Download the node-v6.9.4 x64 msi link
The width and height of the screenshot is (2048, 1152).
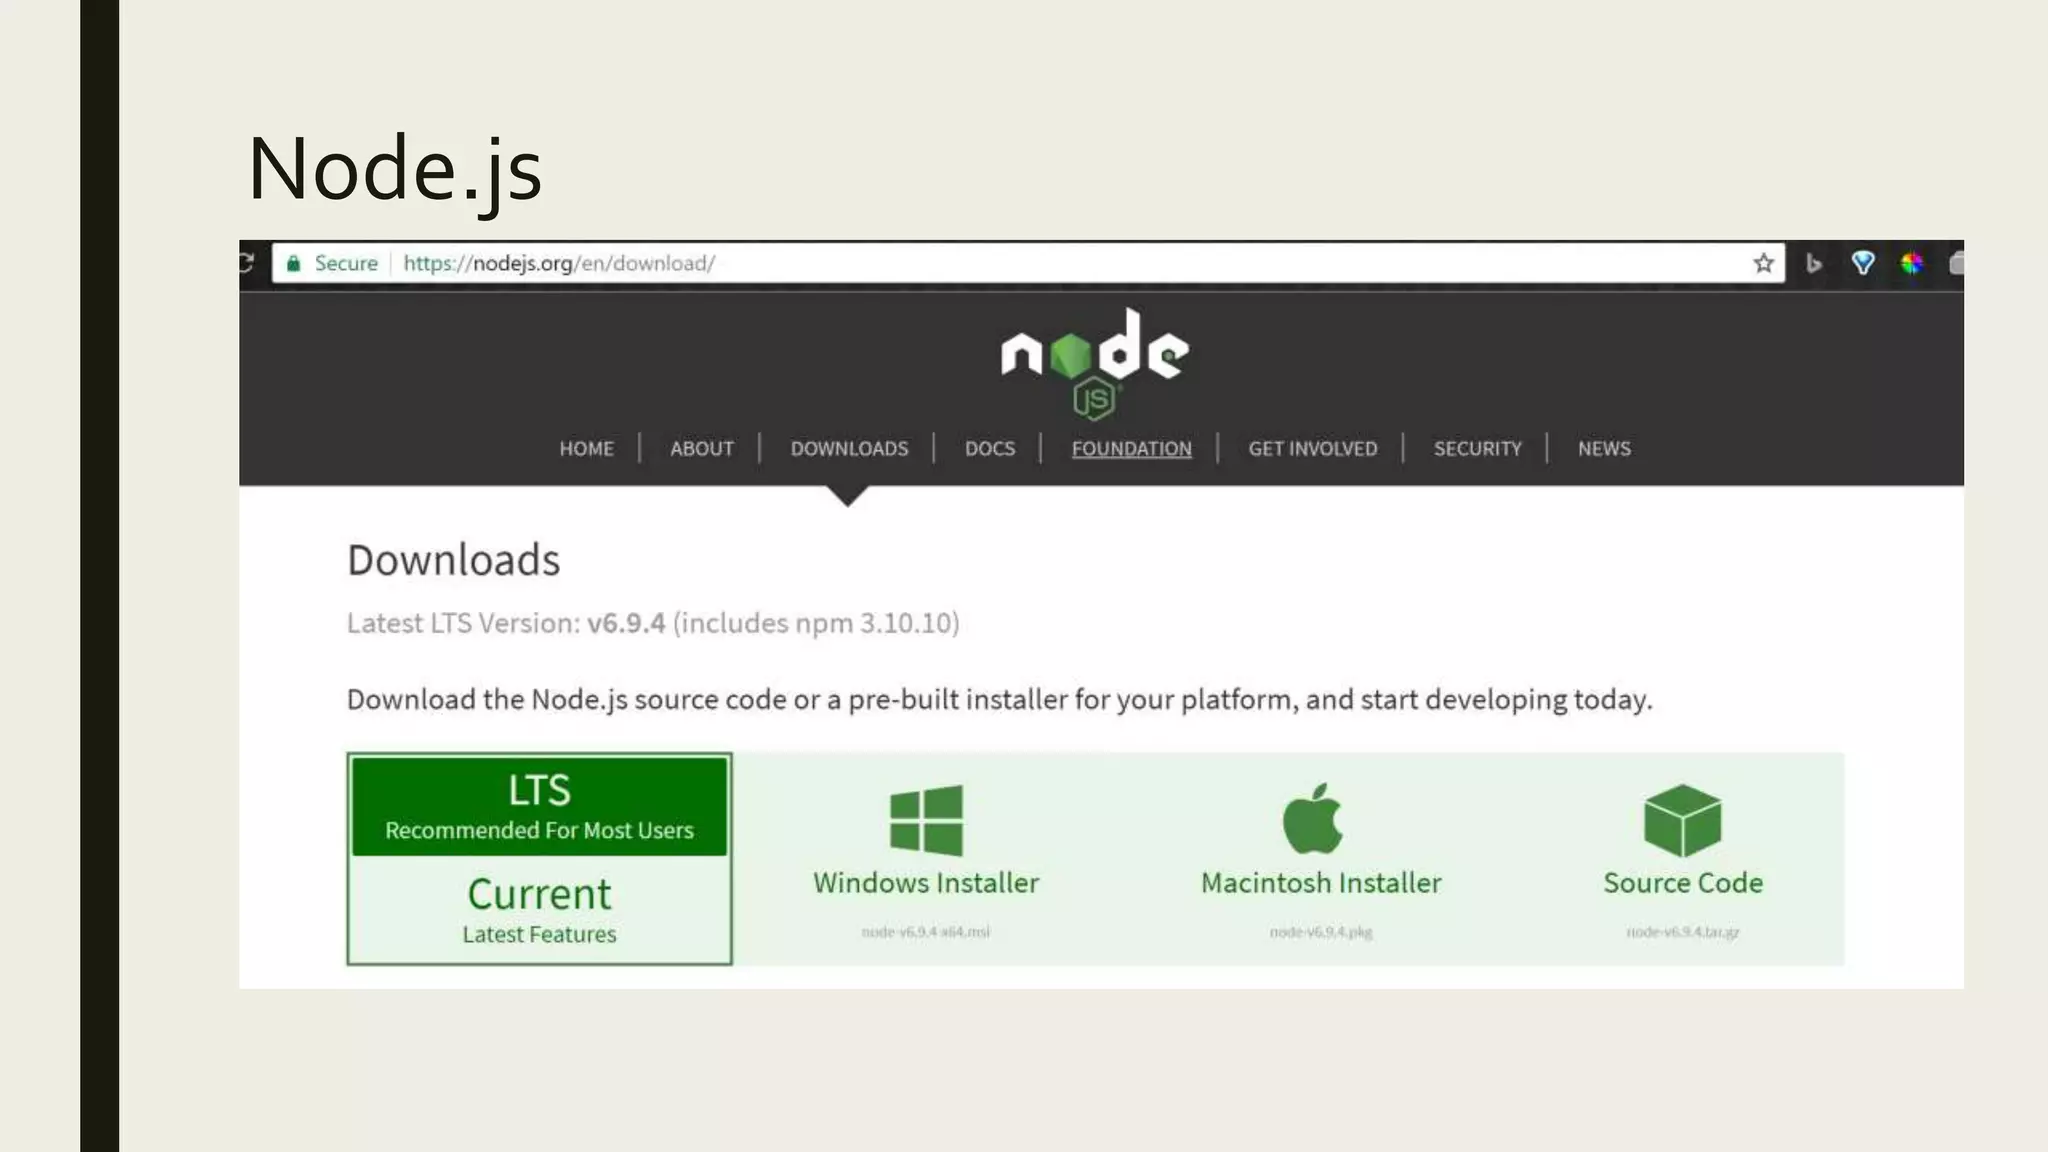coord(925,932)
